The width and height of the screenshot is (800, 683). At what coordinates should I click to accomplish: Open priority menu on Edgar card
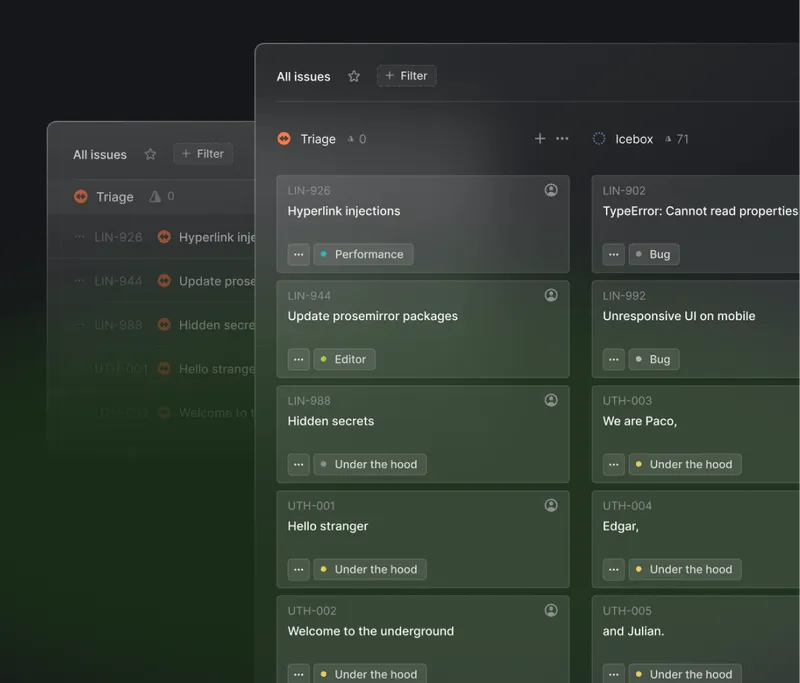pos(614,570)
